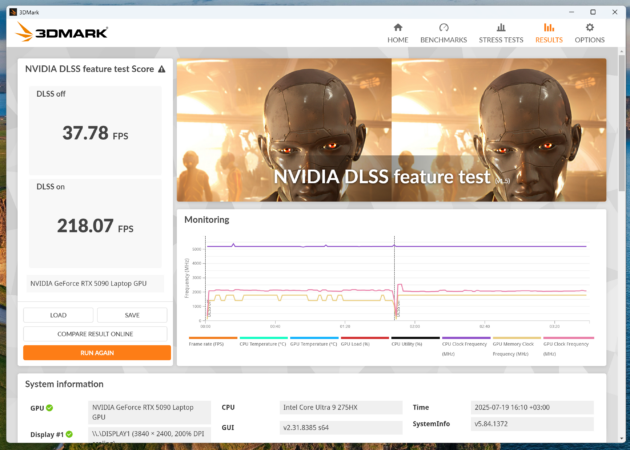Click the vertical scrollbar of results page
630x450 pixels.
tap(622, 121)
